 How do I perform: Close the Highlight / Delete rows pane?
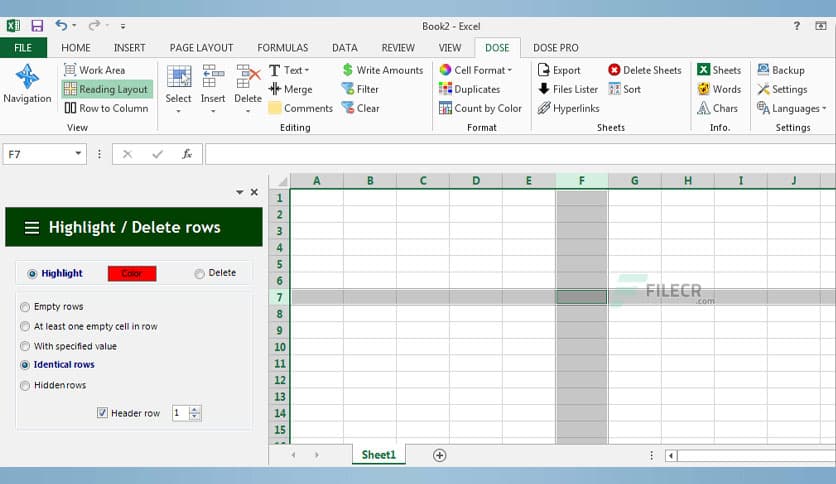(x=254, y=192)
